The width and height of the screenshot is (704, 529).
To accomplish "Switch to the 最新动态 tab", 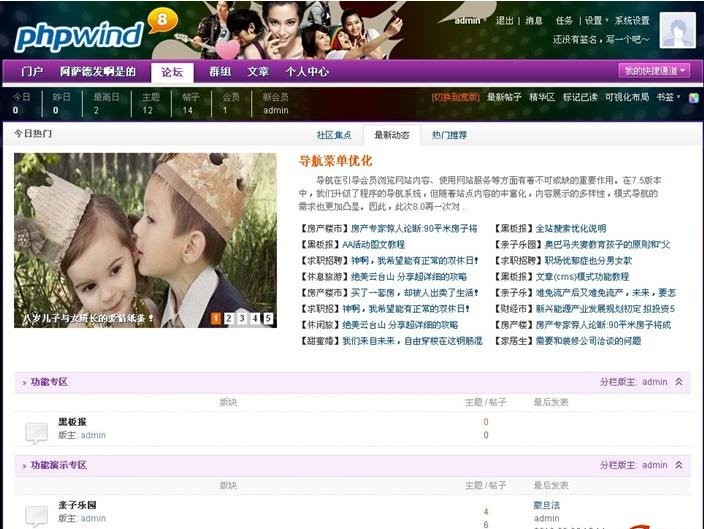I will point(392,135).
